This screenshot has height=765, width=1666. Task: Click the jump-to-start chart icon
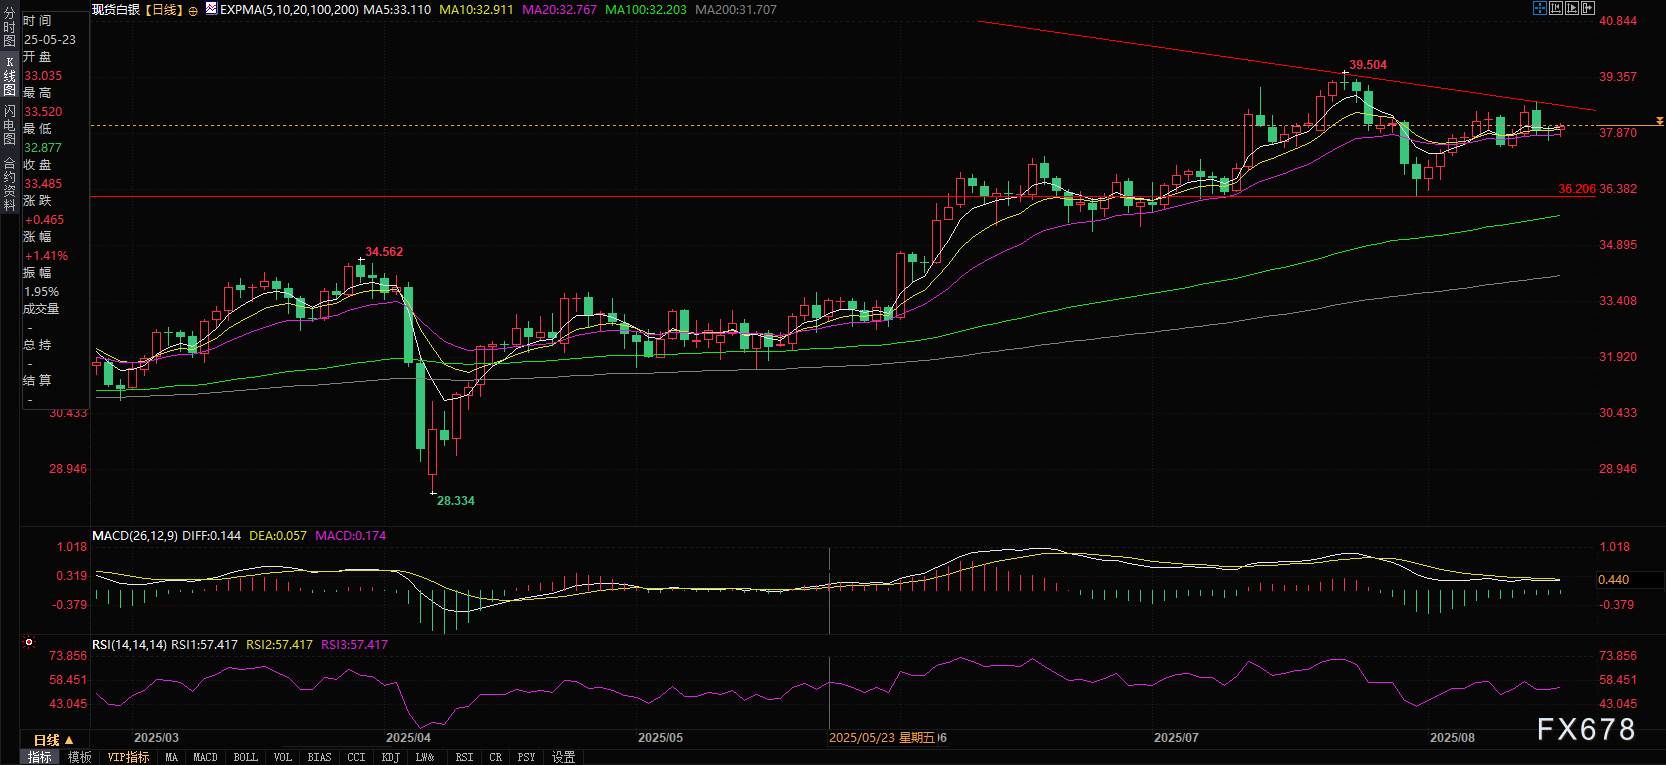tap(1556, 8)
